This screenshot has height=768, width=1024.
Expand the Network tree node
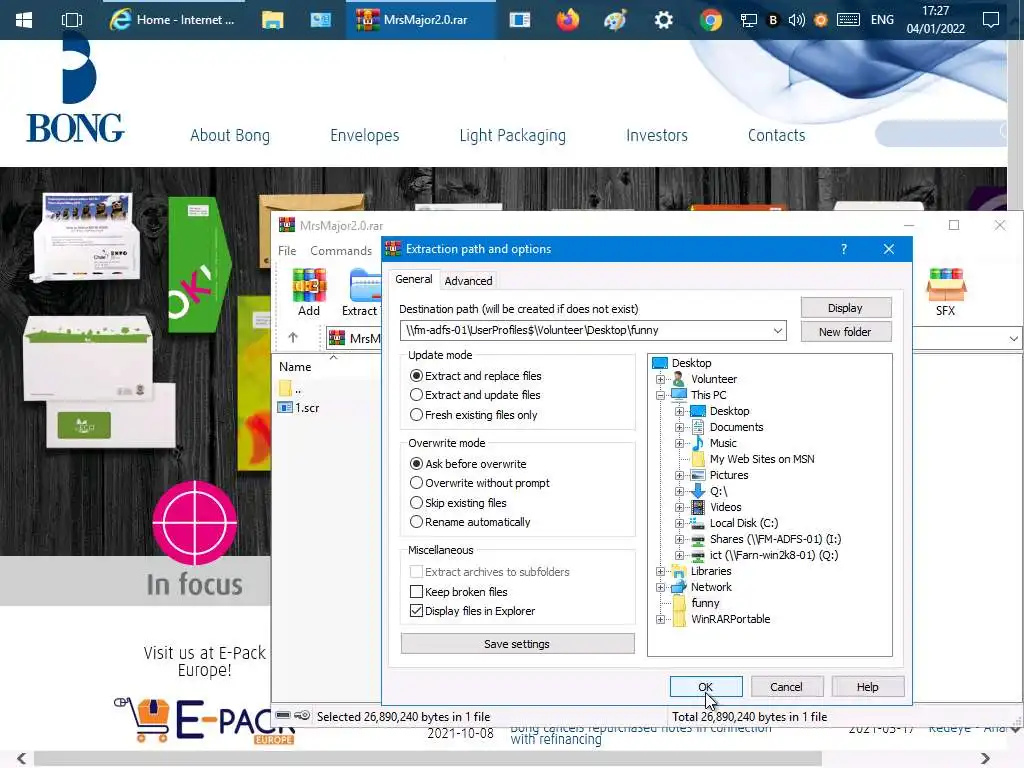pyautogui.click(x=660, y=587)
